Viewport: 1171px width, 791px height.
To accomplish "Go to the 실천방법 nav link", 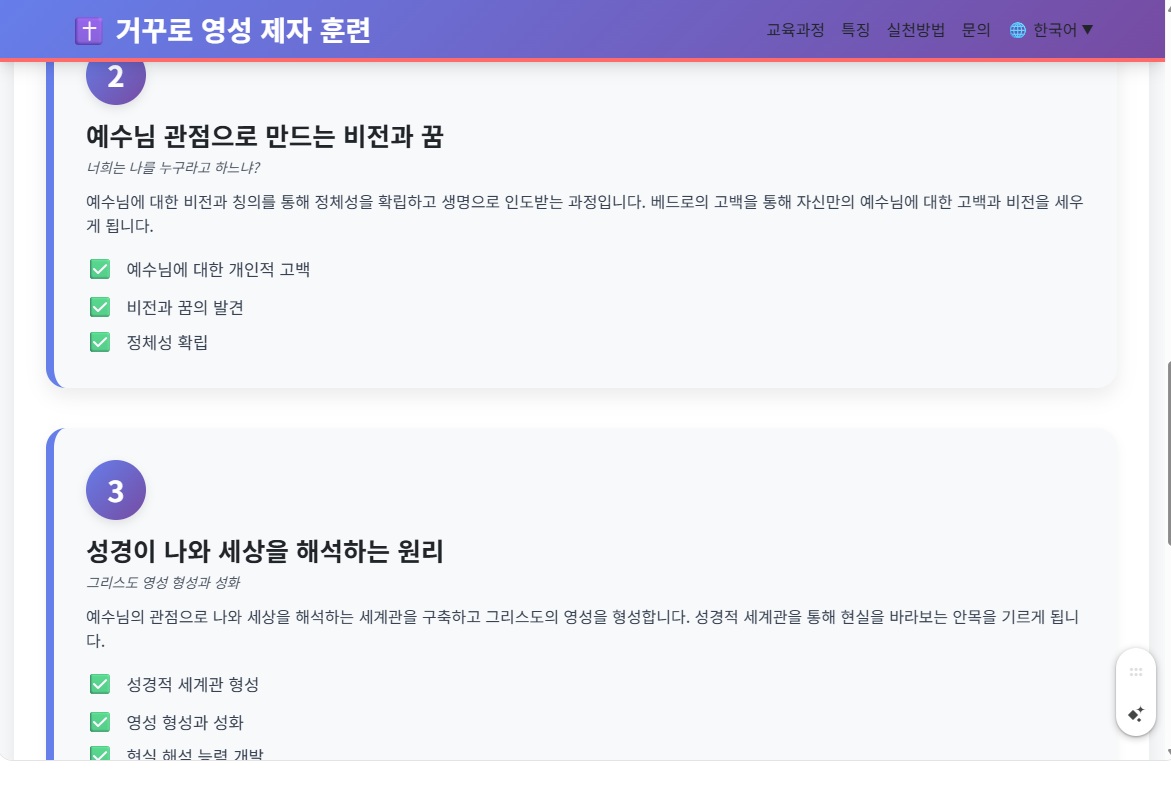I will [x=916, y=30].
